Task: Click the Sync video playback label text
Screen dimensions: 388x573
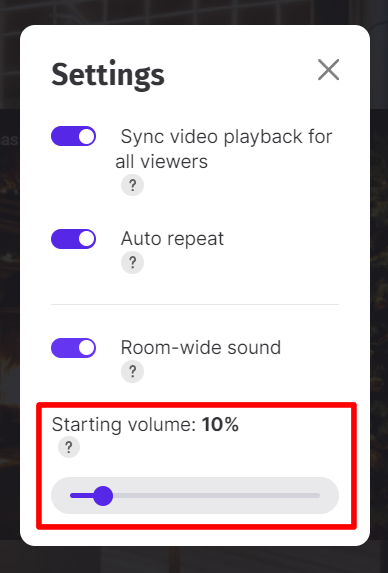Action: pyautogui.click(x=224, y=149)
